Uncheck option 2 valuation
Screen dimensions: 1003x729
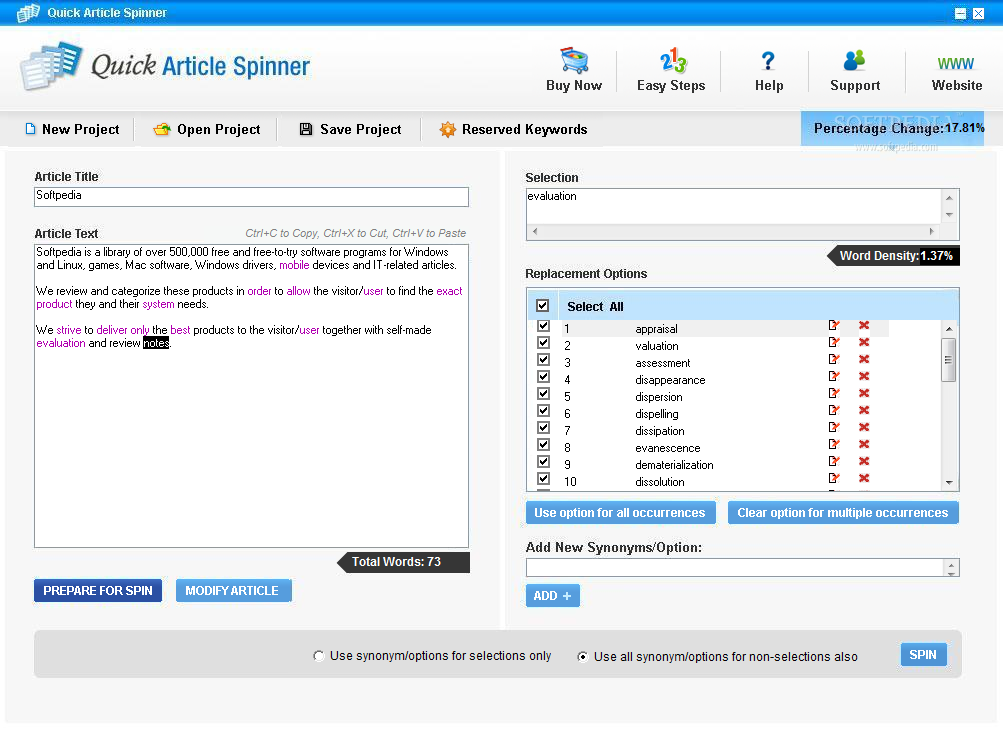pyautogui.click(x=543, y=342)
